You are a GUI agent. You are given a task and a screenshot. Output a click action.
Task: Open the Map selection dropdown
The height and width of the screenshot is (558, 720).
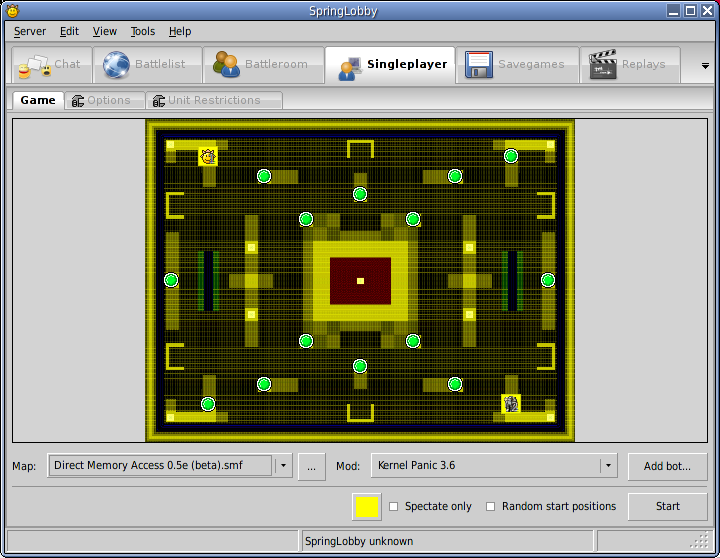tap(283, 466)
